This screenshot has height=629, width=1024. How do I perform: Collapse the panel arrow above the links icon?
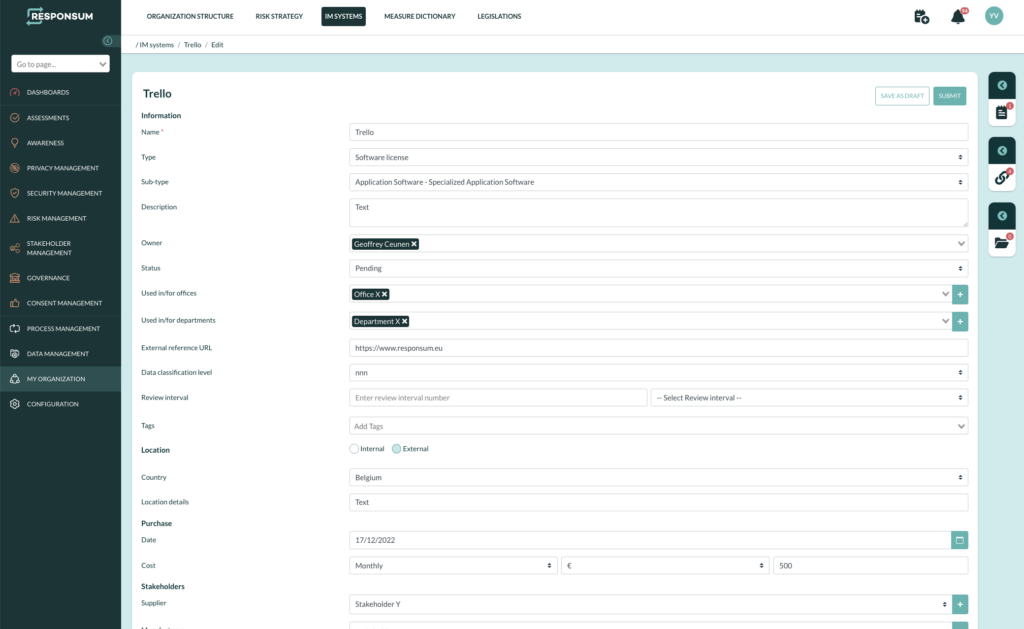1002,151
